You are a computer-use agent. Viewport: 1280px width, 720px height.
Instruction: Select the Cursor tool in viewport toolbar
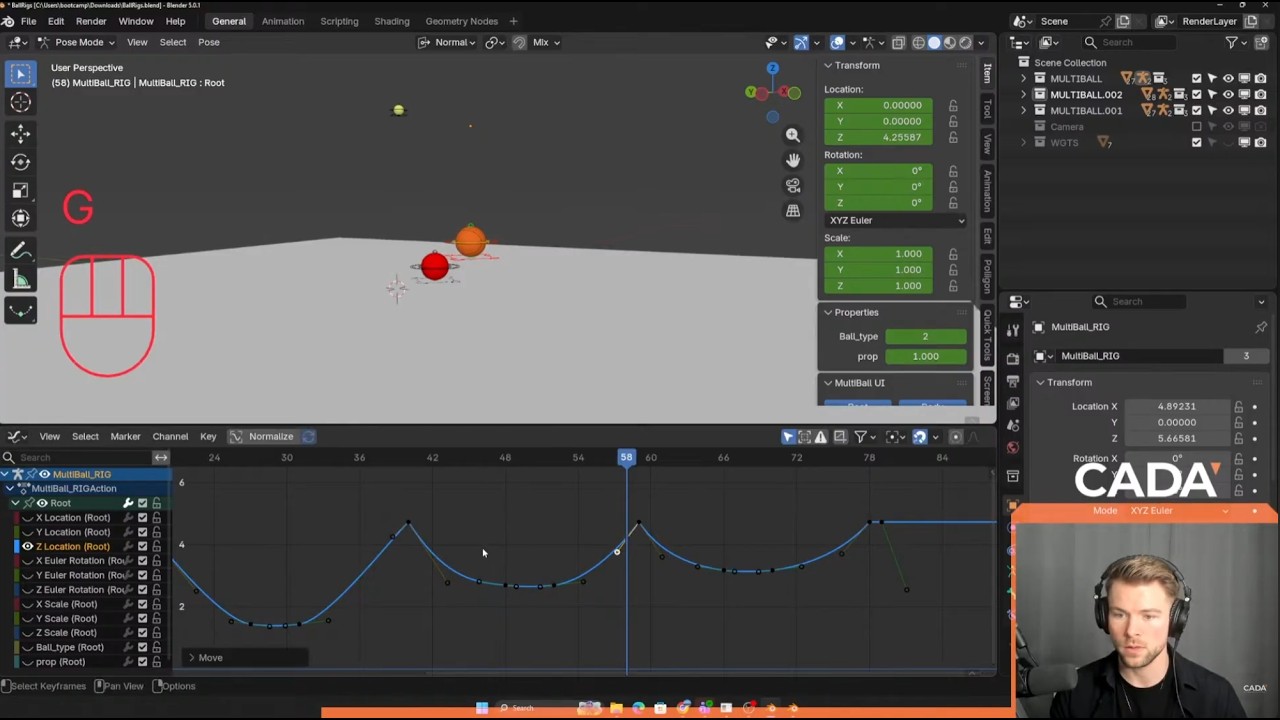(21, 102)
